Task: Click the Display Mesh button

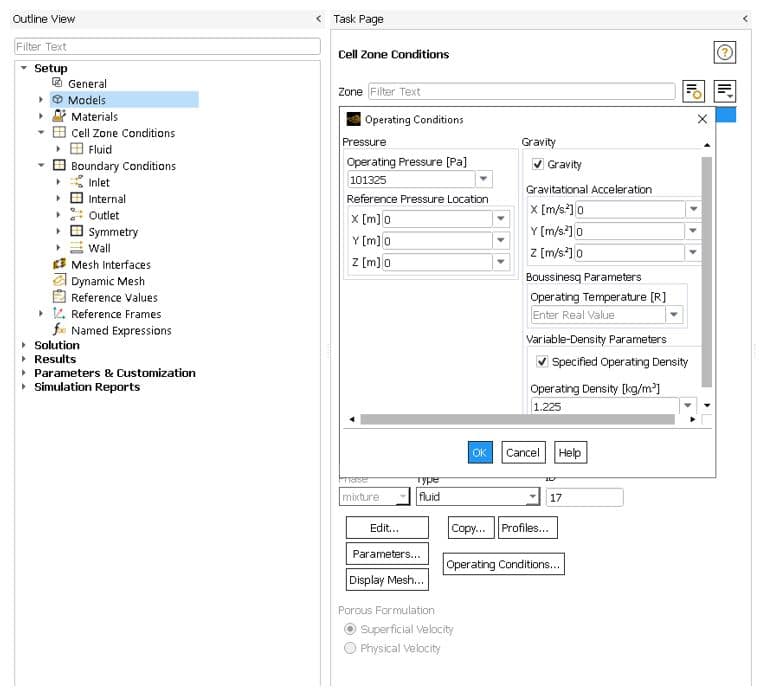Action: pos(386,580)
